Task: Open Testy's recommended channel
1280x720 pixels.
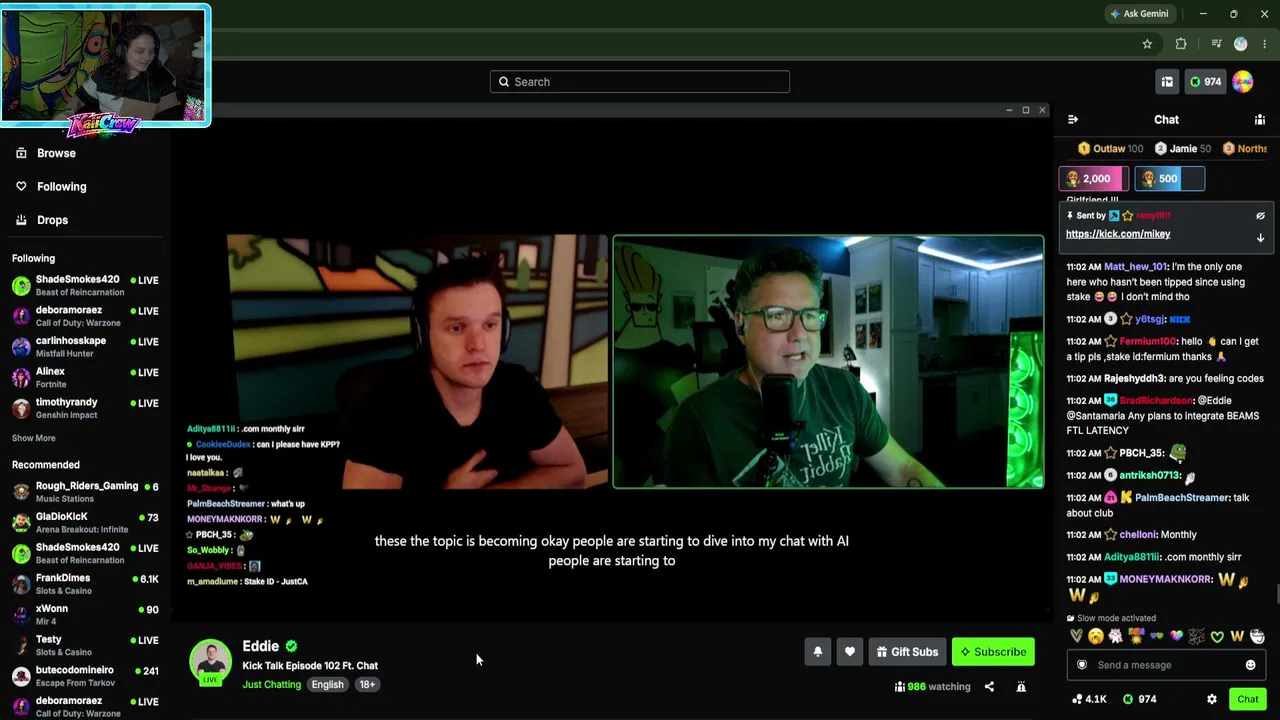Action: [85, 645]
